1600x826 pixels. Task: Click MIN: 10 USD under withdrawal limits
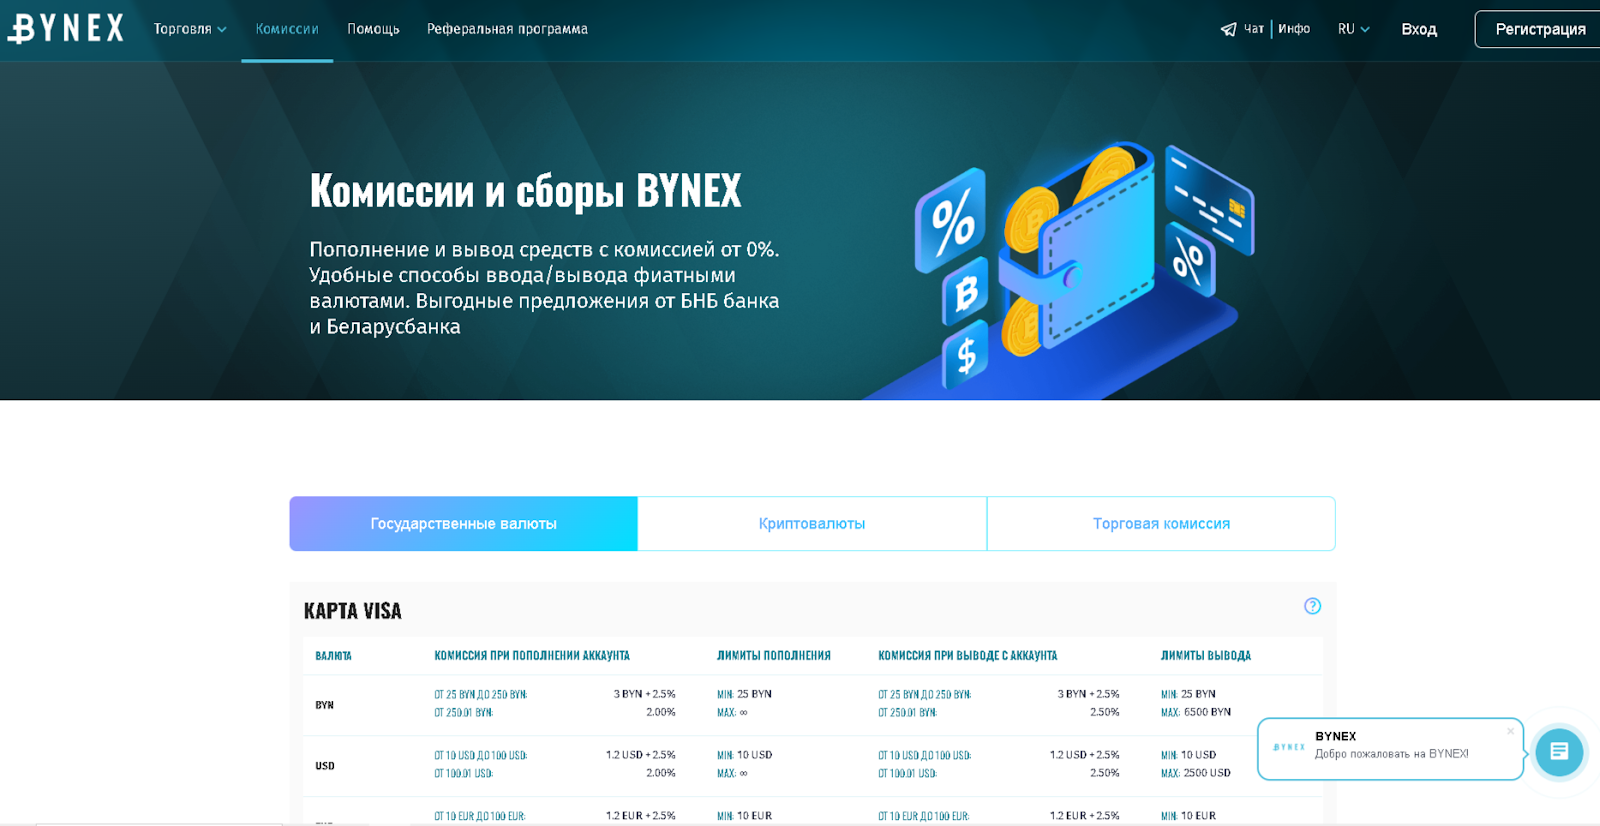pos(1189,755)
